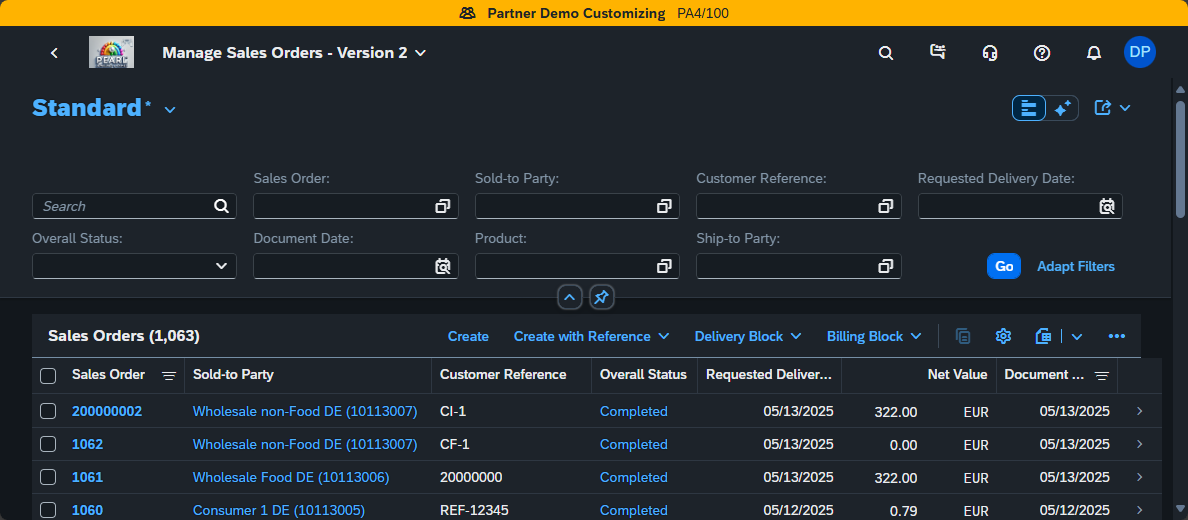Click the Sales Order filter input field

(343, 206)
